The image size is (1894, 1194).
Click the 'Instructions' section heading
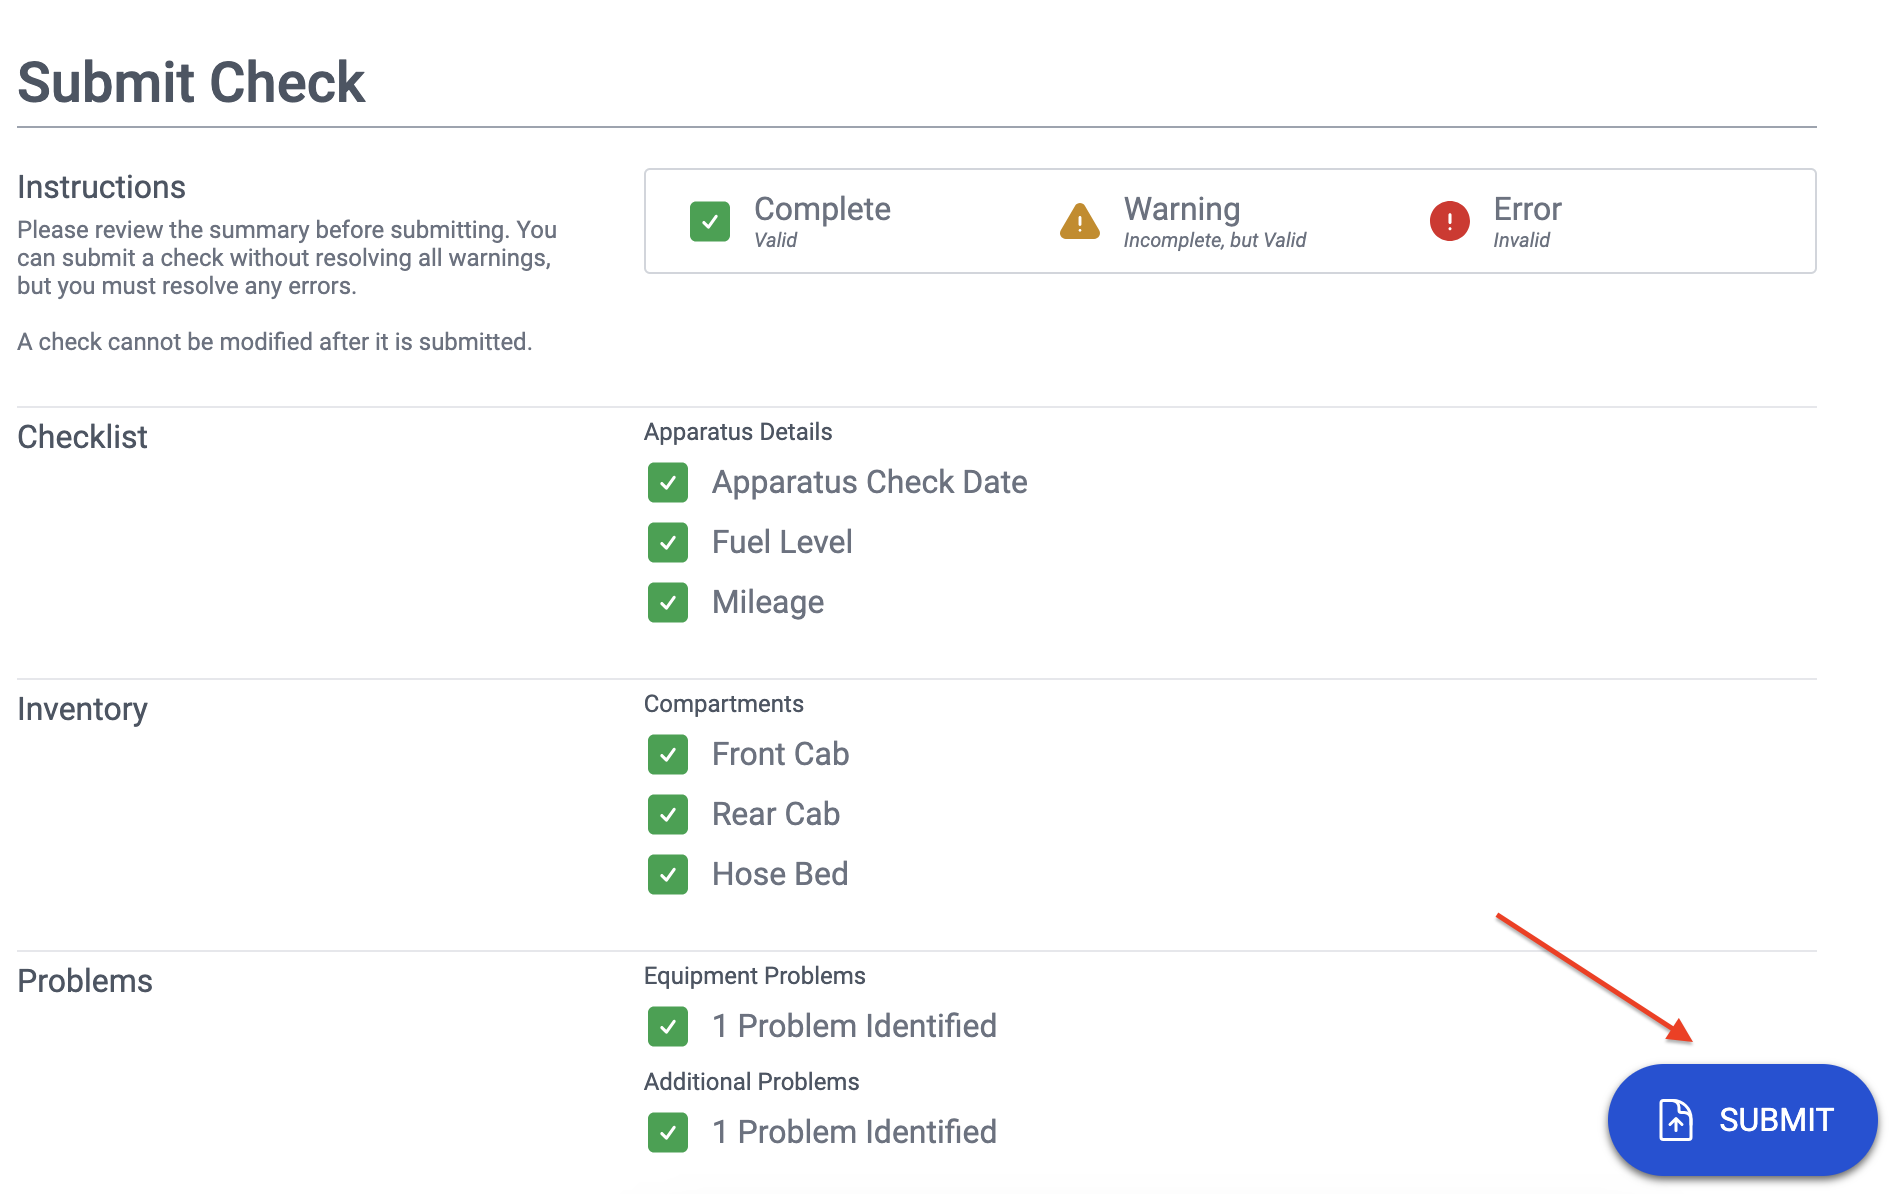101,187
